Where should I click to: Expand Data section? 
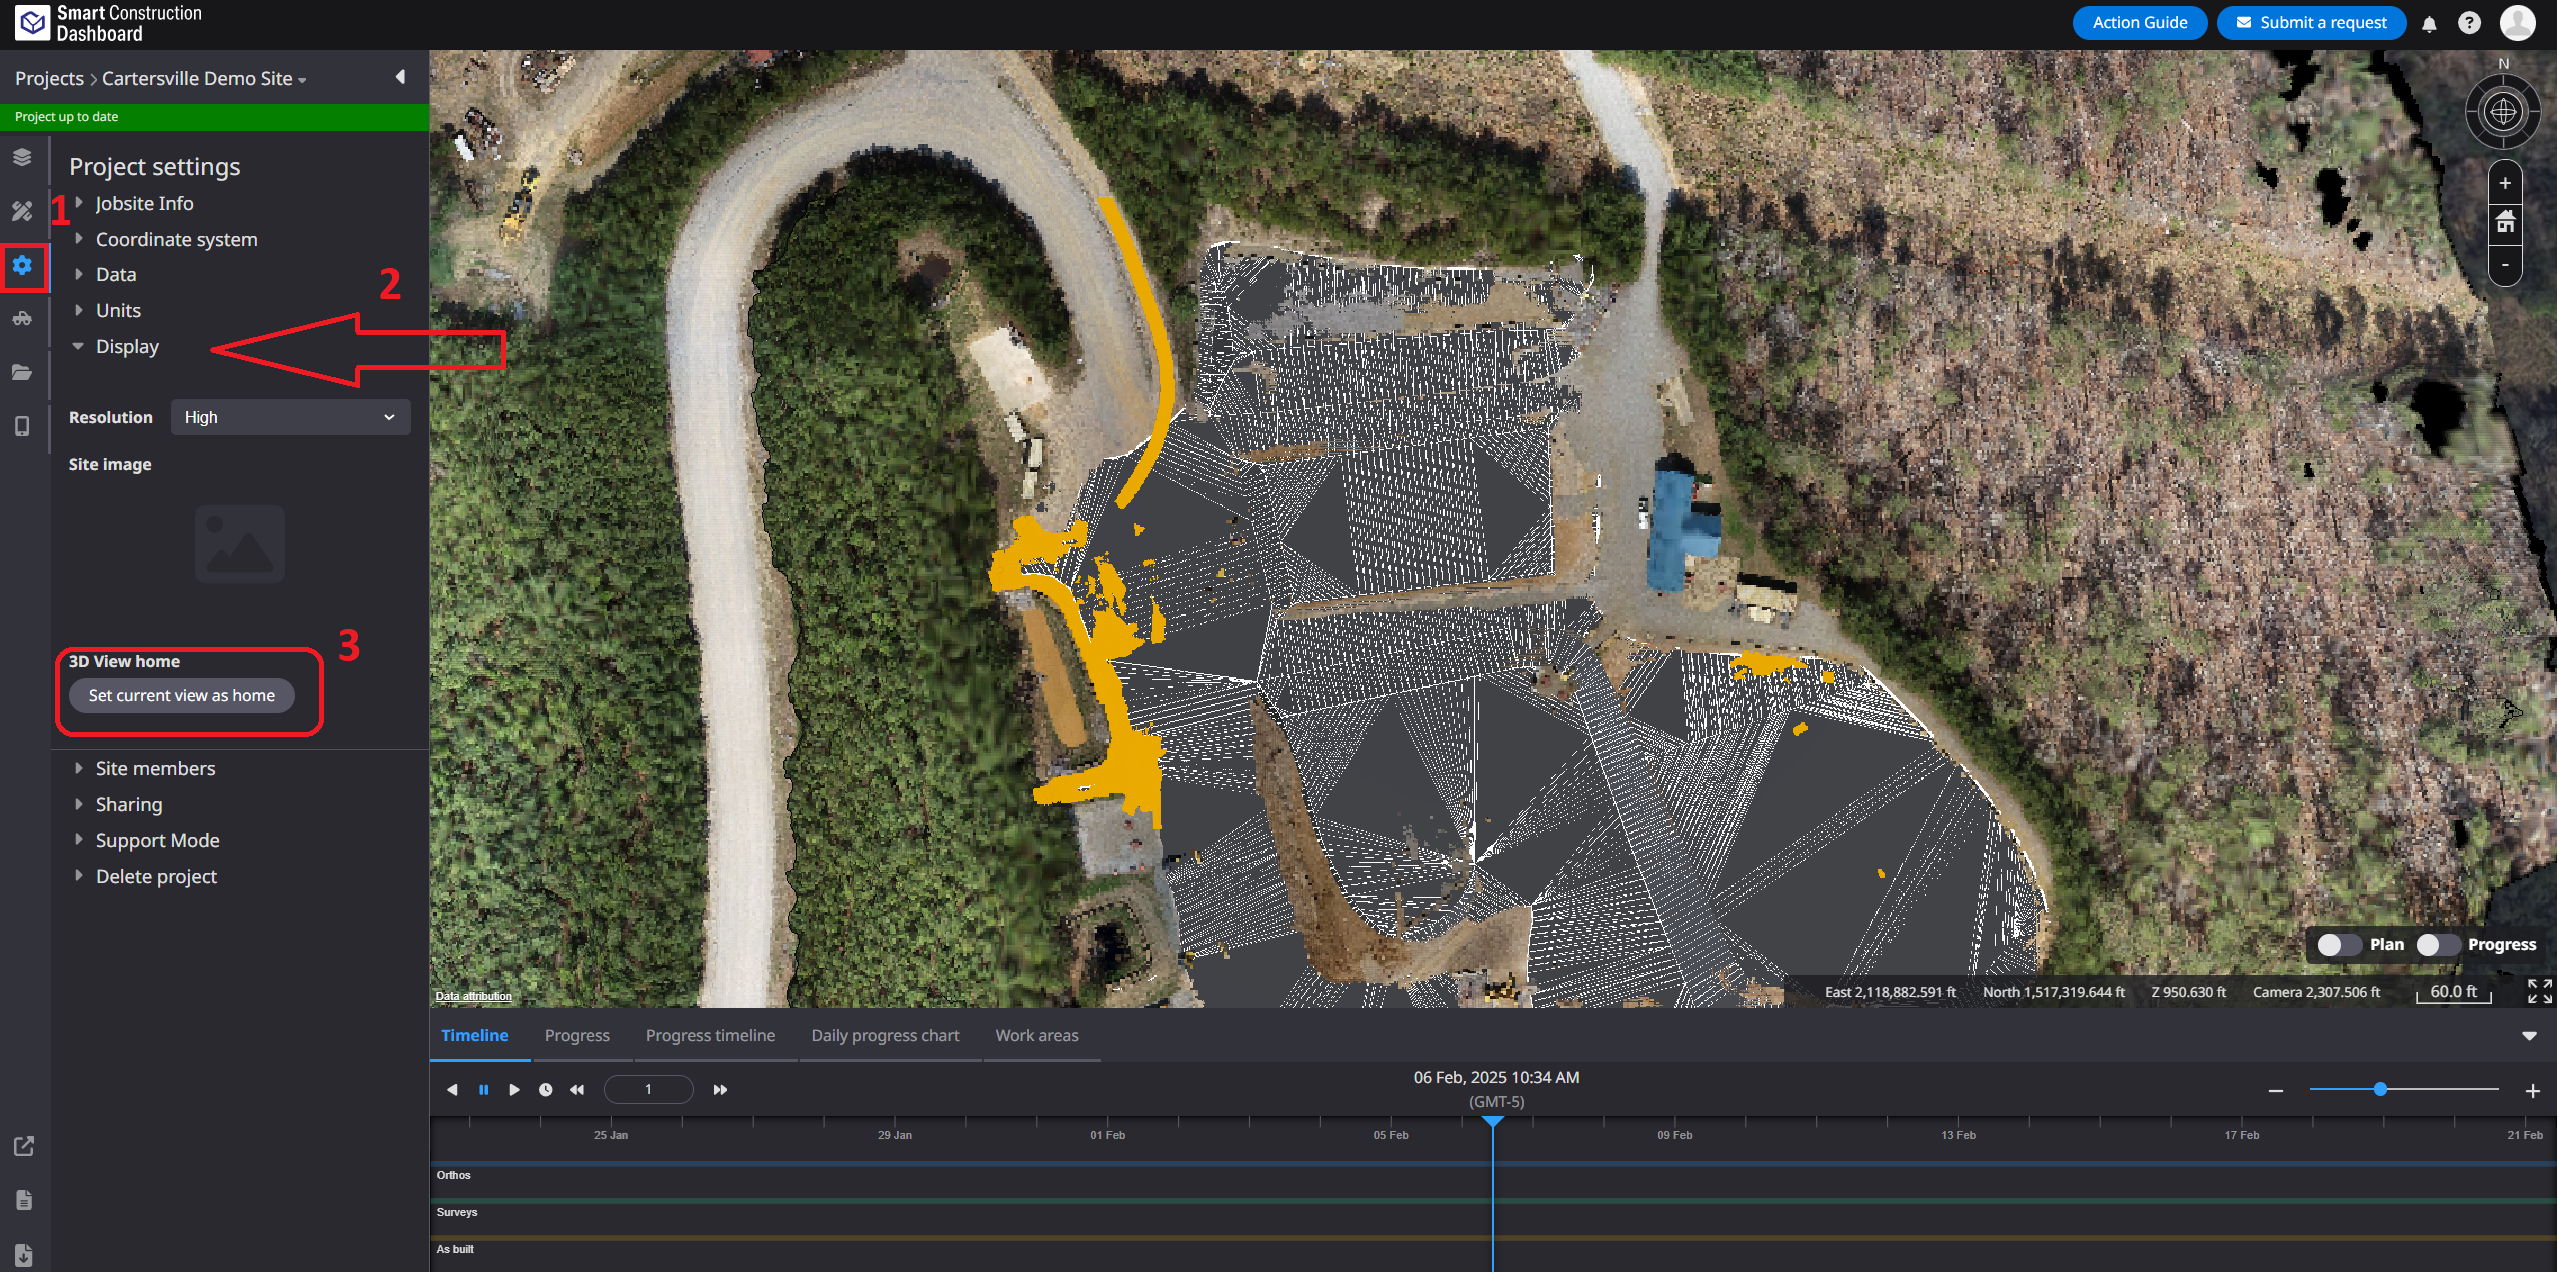click(115, 274)
